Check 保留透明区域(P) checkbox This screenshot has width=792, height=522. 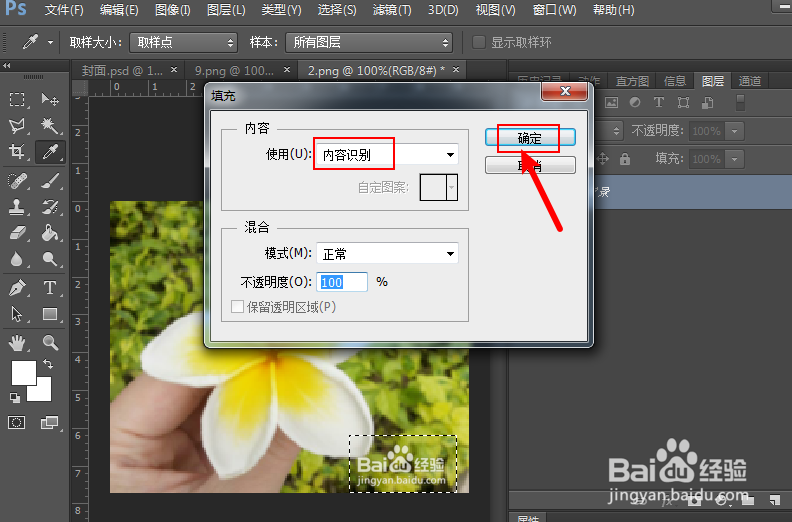pos(237,307)
